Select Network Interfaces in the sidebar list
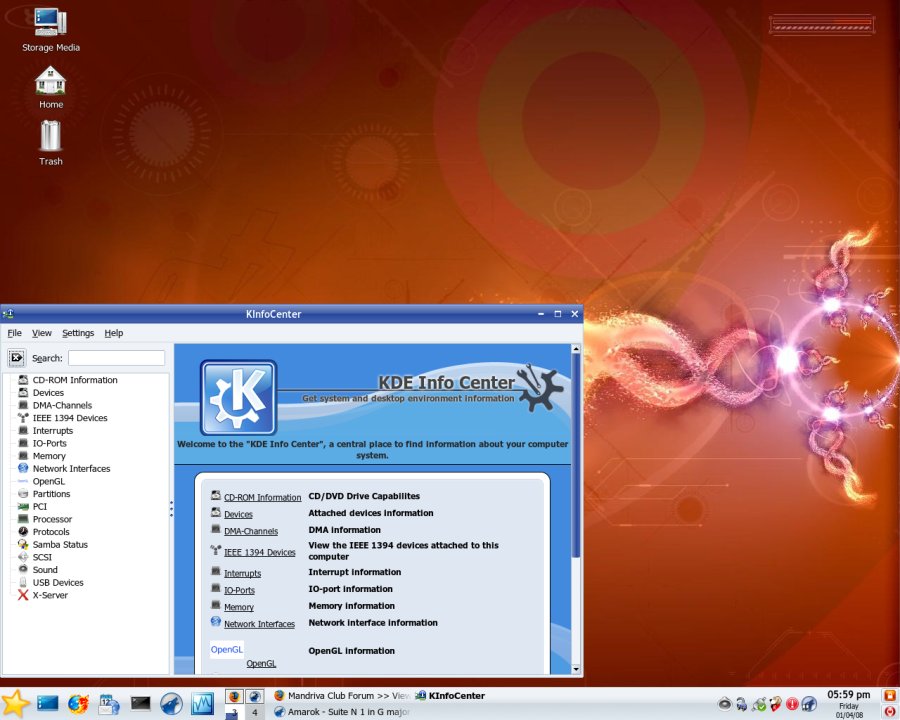This screenshot has height=720, width=900. (71, 469)
